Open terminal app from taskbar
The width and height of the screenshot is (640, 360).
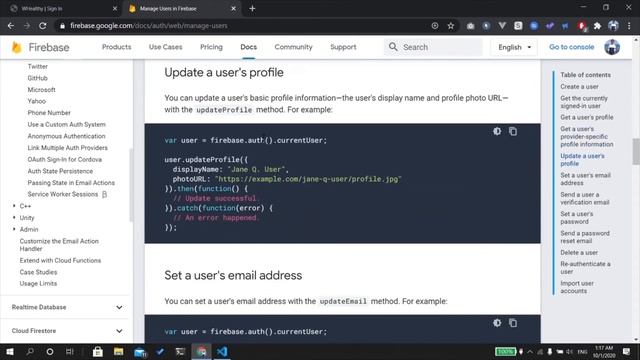(x=180, y=351)
